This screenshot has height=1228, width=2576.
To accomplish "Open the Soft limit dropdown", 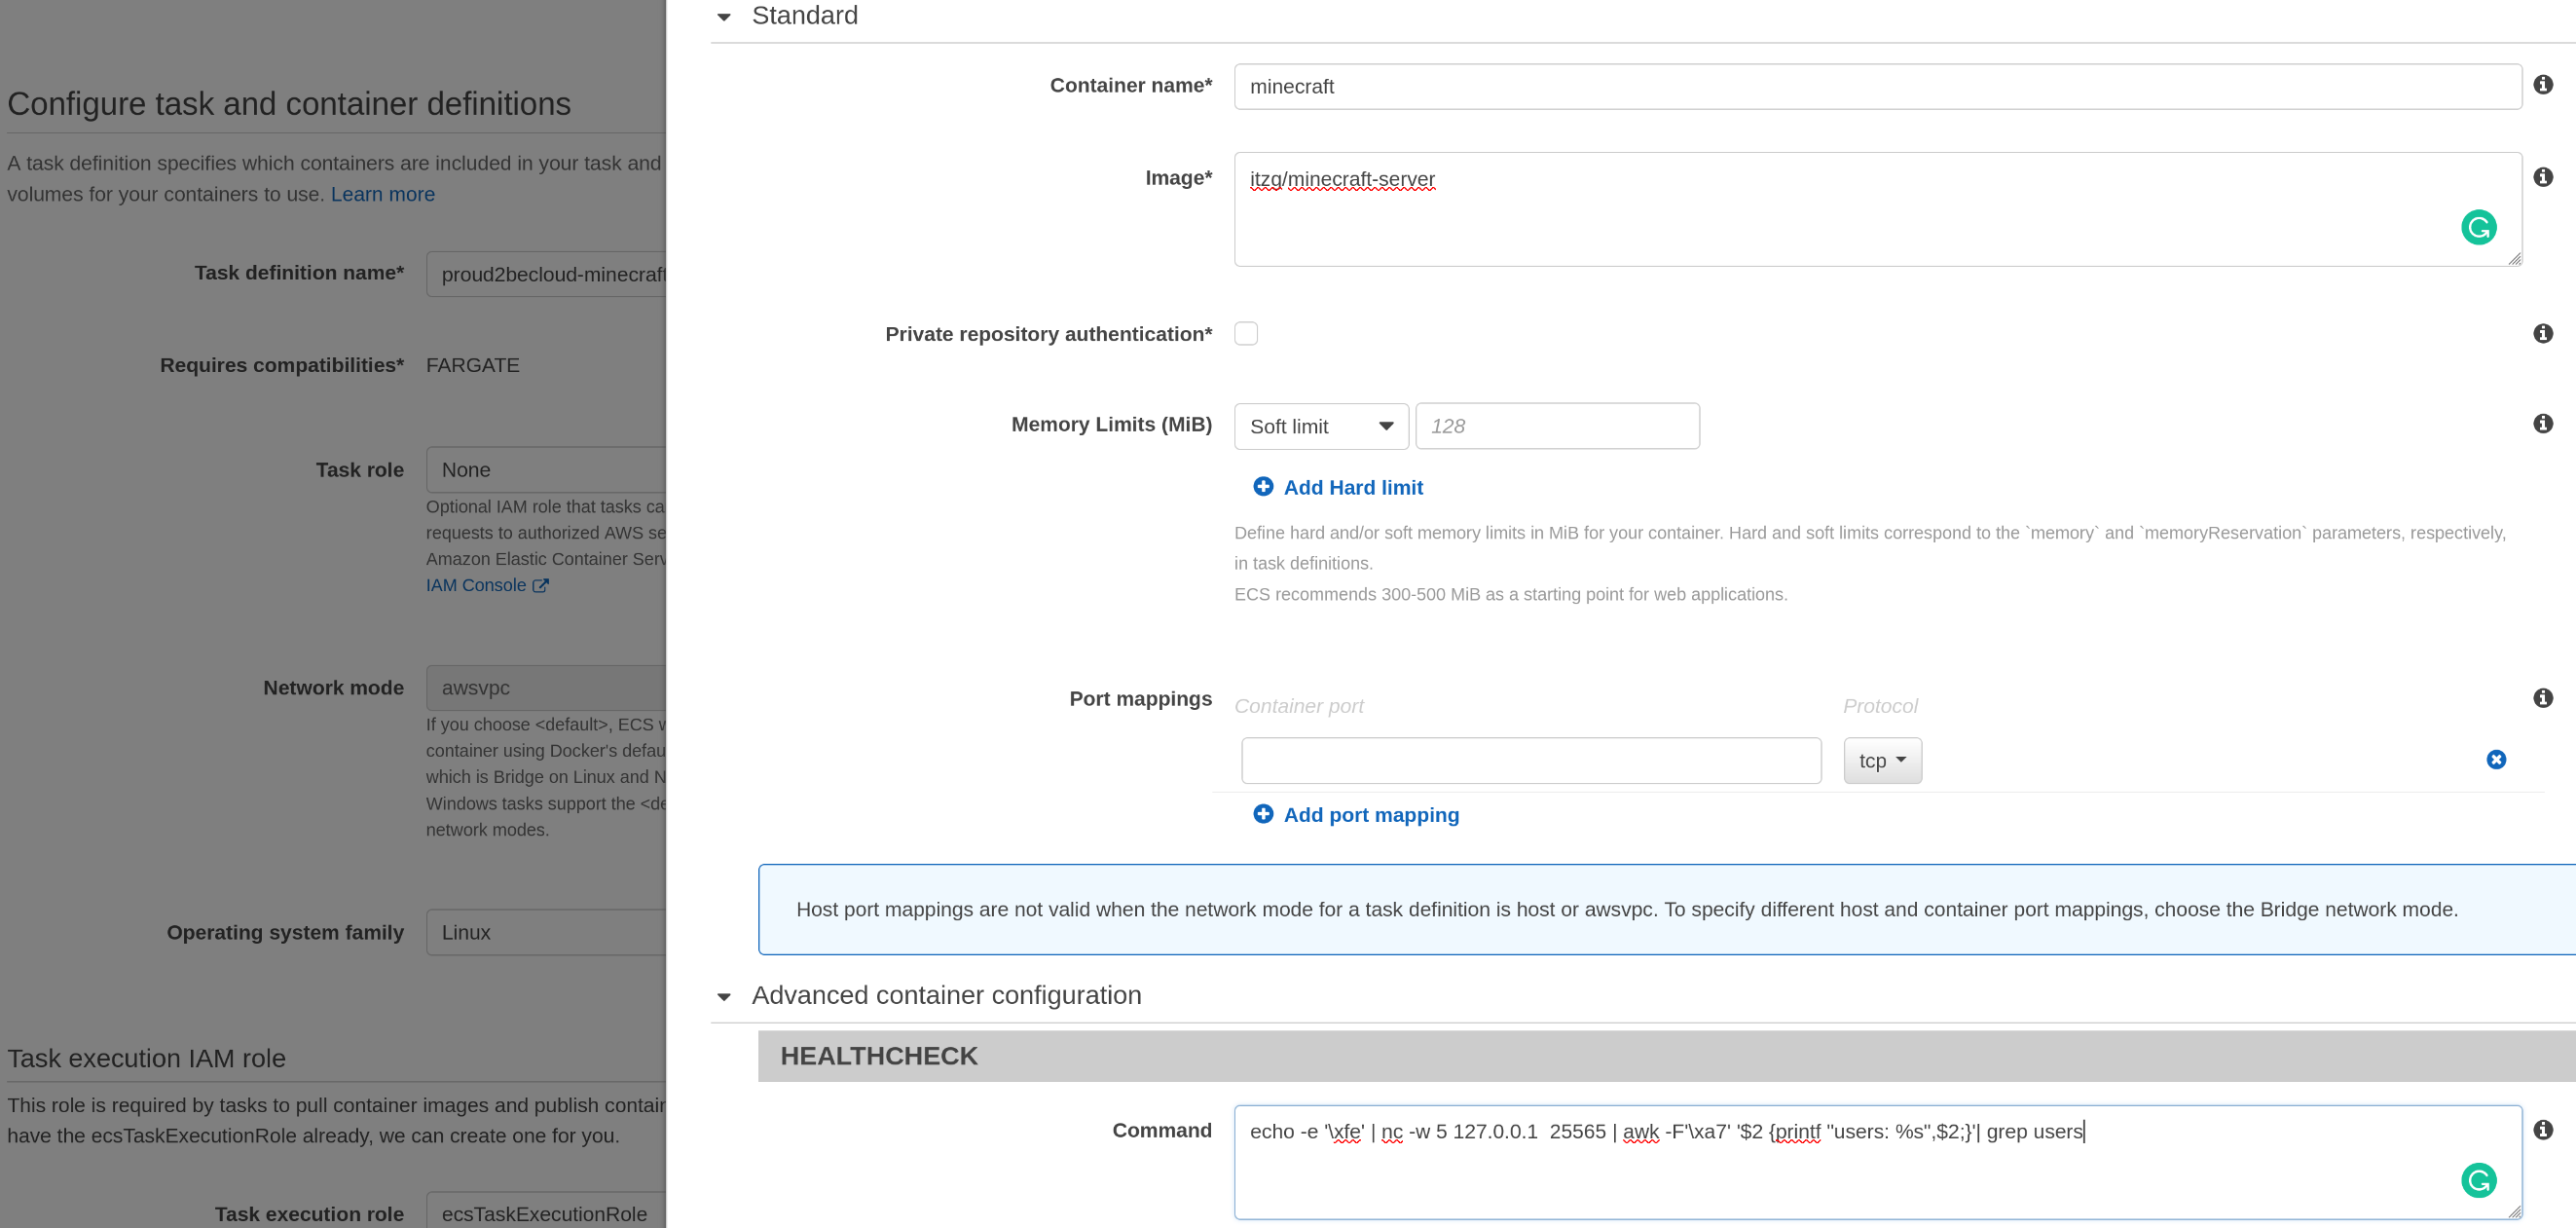I will [1320, 426].
